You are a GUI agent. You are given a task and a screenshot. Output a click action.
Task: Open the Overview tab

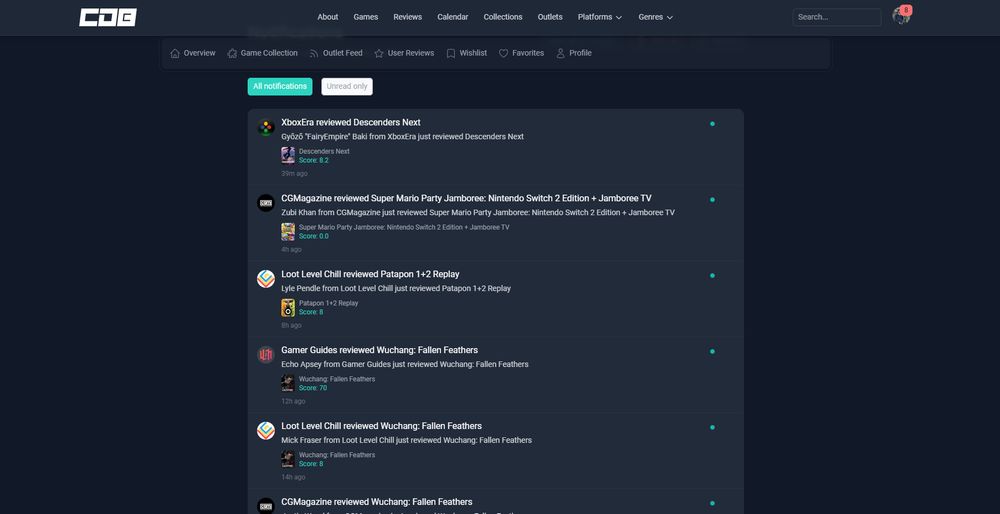[x=193, y=54]
